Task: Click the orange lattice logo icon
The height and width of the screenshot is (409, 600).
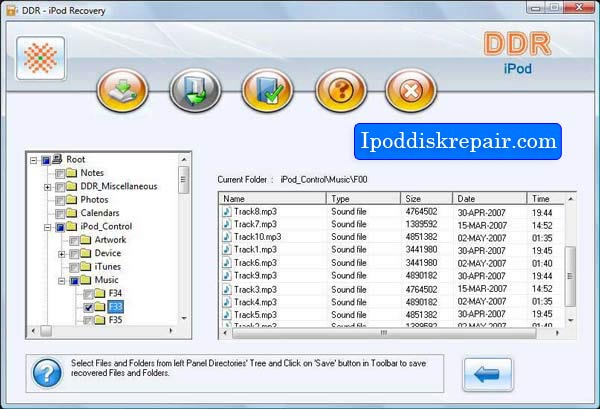Action: click(x=41, y=58)
